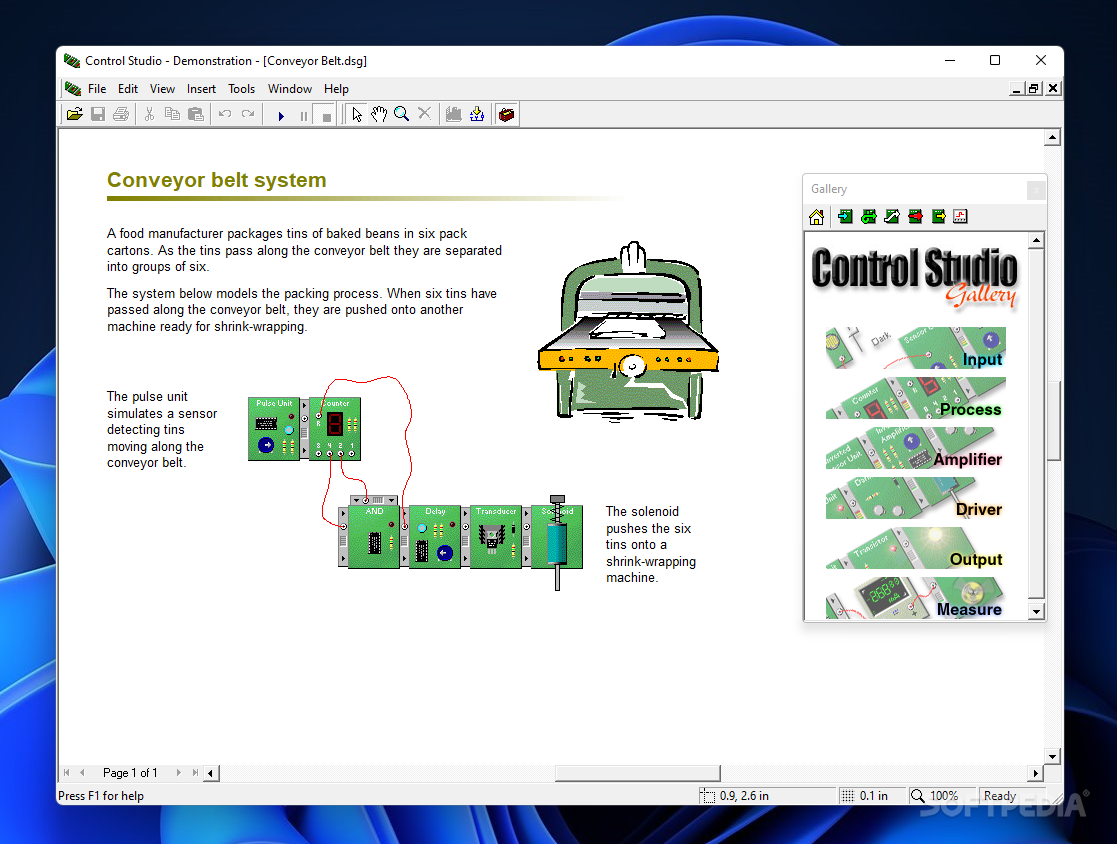Select the hand pan tool
Image resolution: width=1117 pixels, height=844 pixels.
(x=378, y=114)
